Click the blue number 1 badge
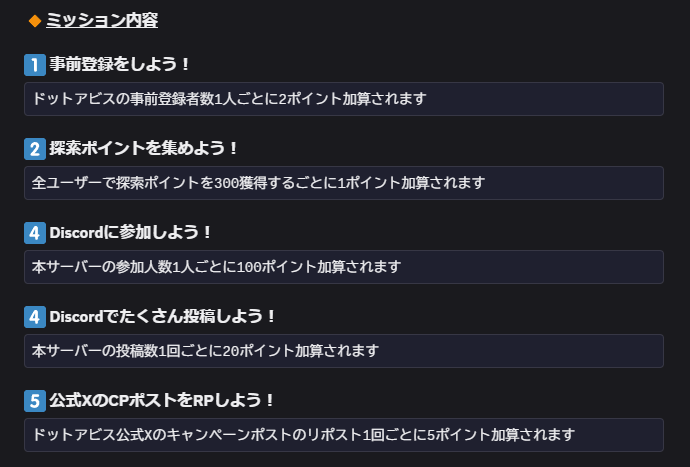Image resolution: width=690 pixels, height=467 pixels. (35, 65)
